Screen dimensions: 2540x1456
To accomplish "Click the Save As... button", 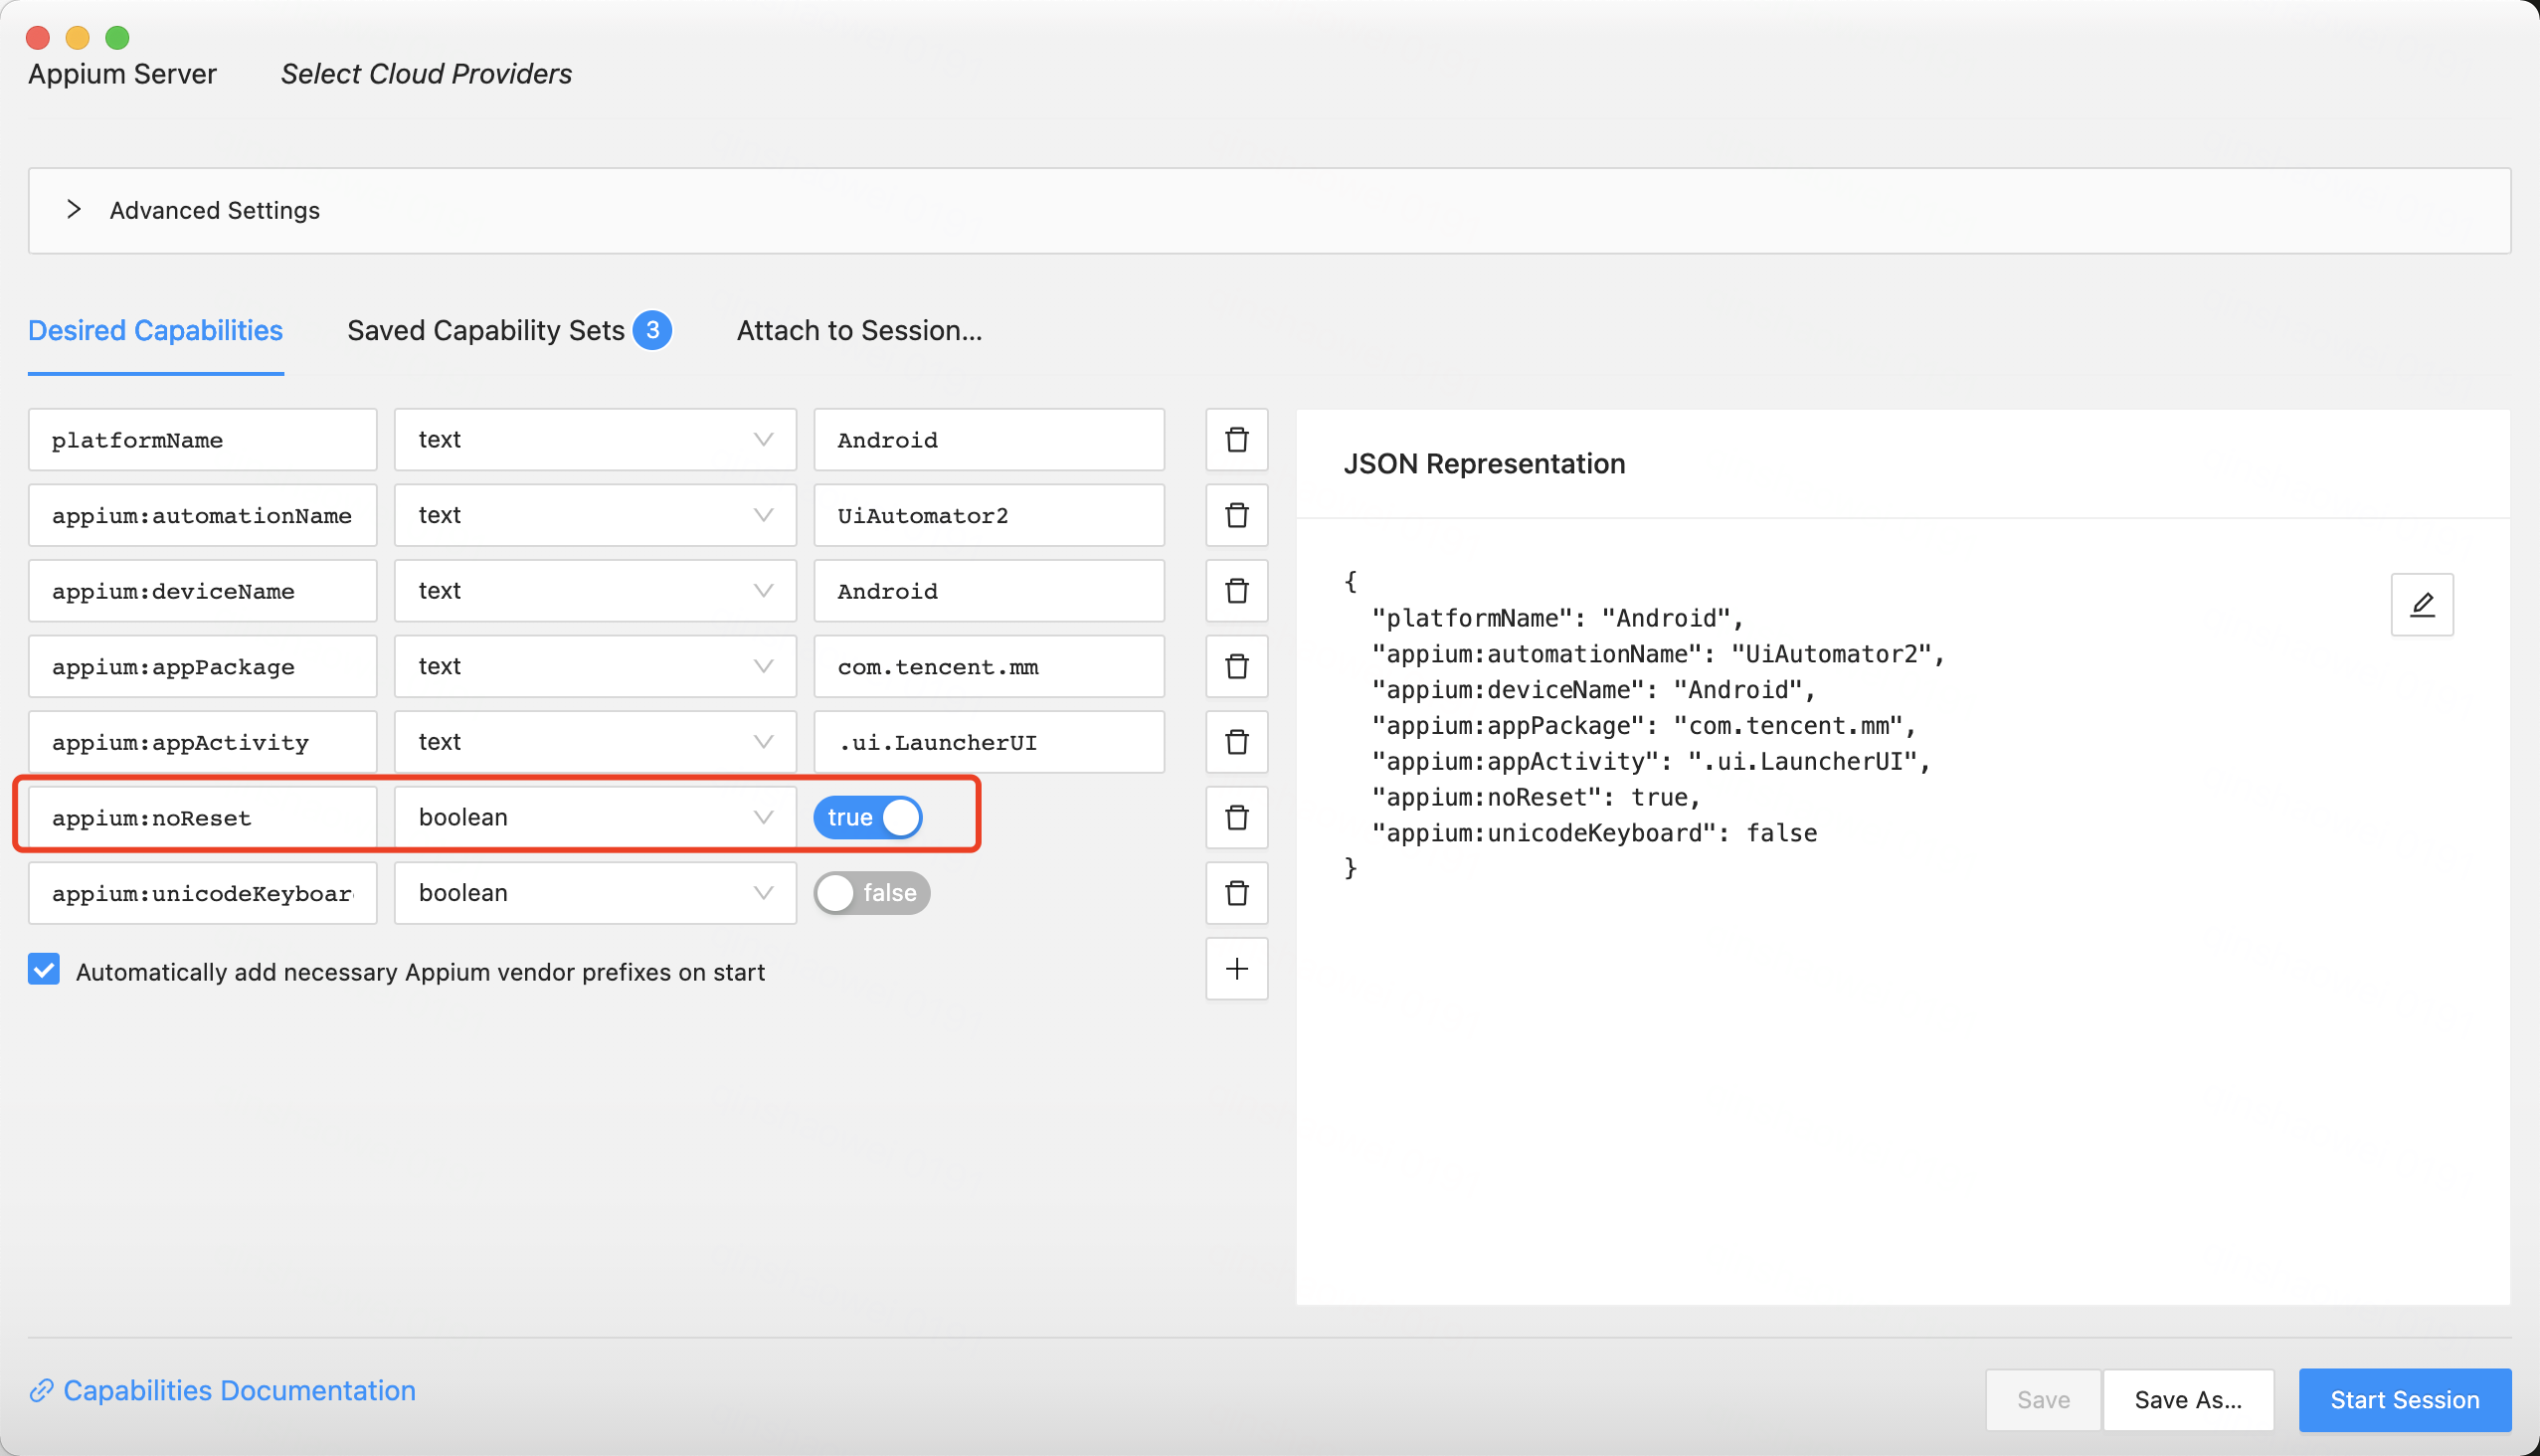I will (2187, 1400).
